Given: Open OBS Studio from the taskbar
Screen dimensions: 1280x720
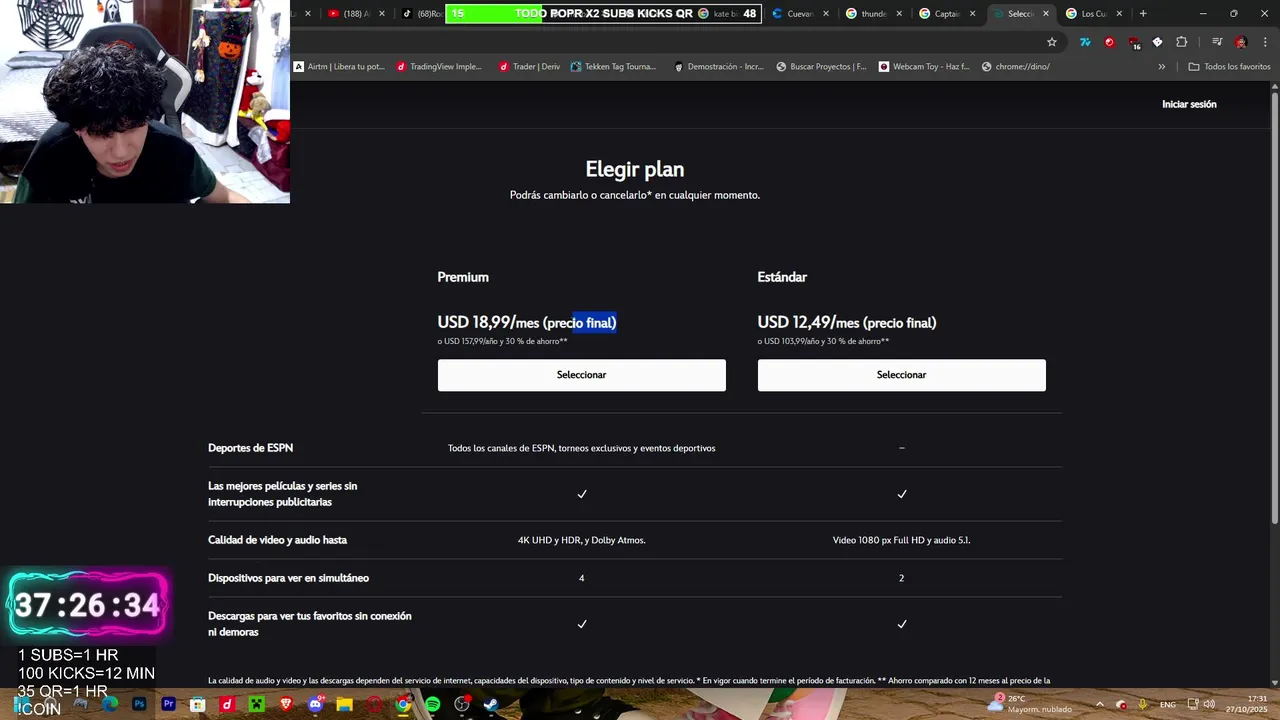Looking at the screenshot, I should (x=462, y=704).
